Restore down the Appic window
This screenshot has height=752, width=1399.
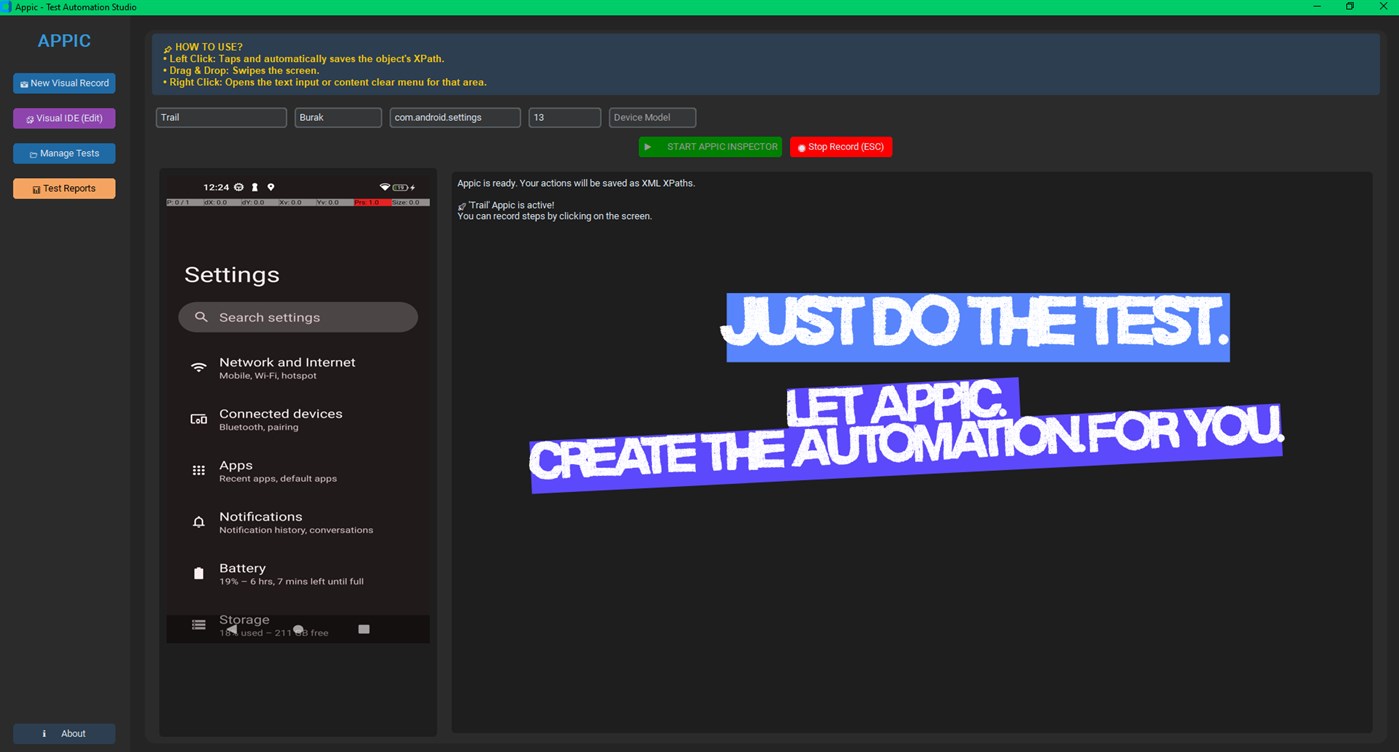click(x=1349, y=7)
